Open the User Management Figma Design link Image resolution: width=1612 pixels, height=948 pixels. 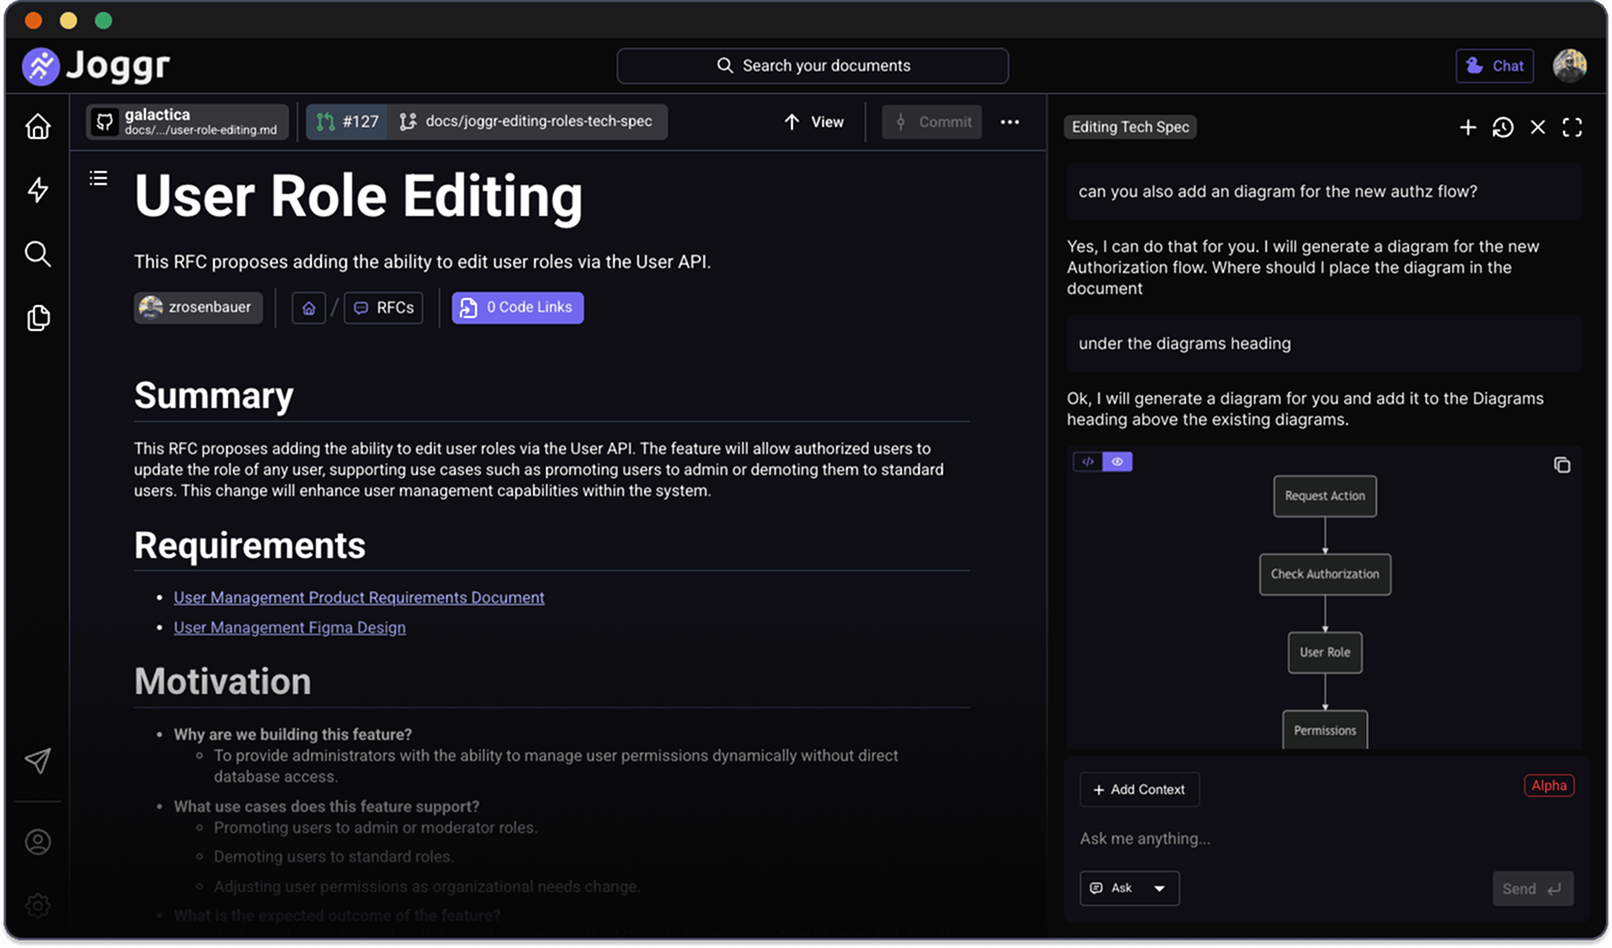pyautogui.click(x=290, y=628)
